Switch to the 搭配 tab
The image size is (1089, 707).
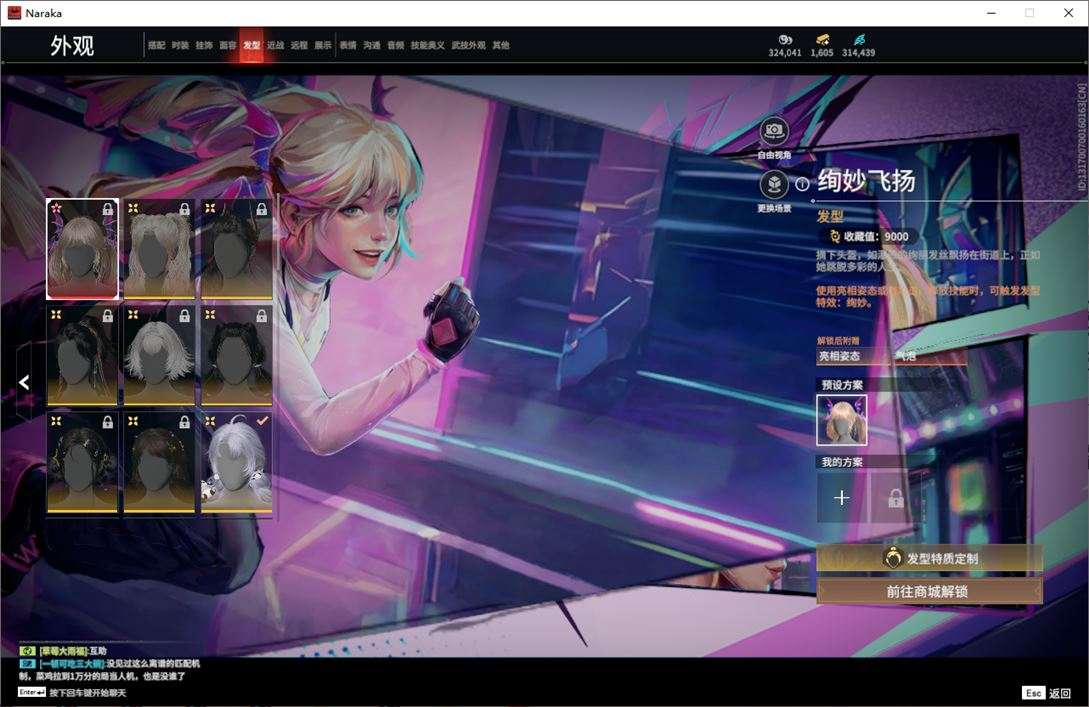tap(156, 45)
